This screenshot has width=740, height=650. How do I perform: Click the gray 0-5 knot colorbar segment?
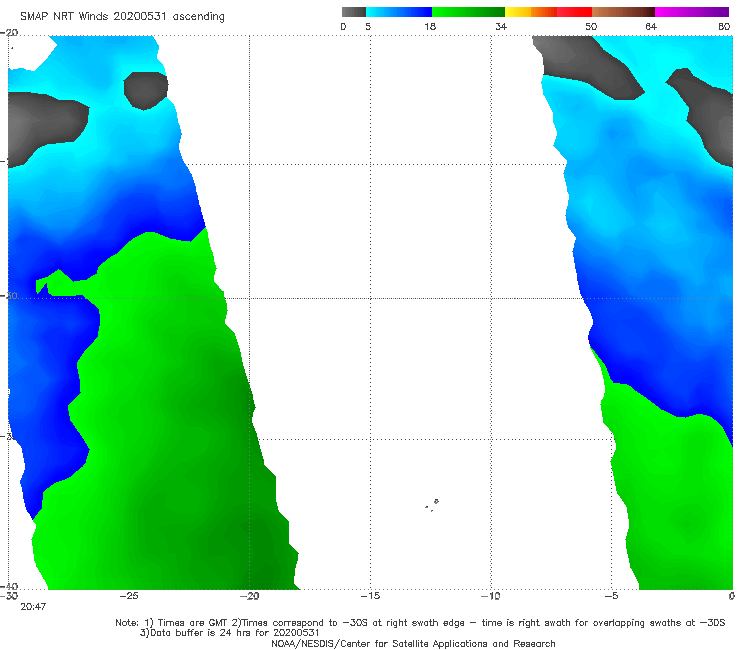(x=353, y=12)
